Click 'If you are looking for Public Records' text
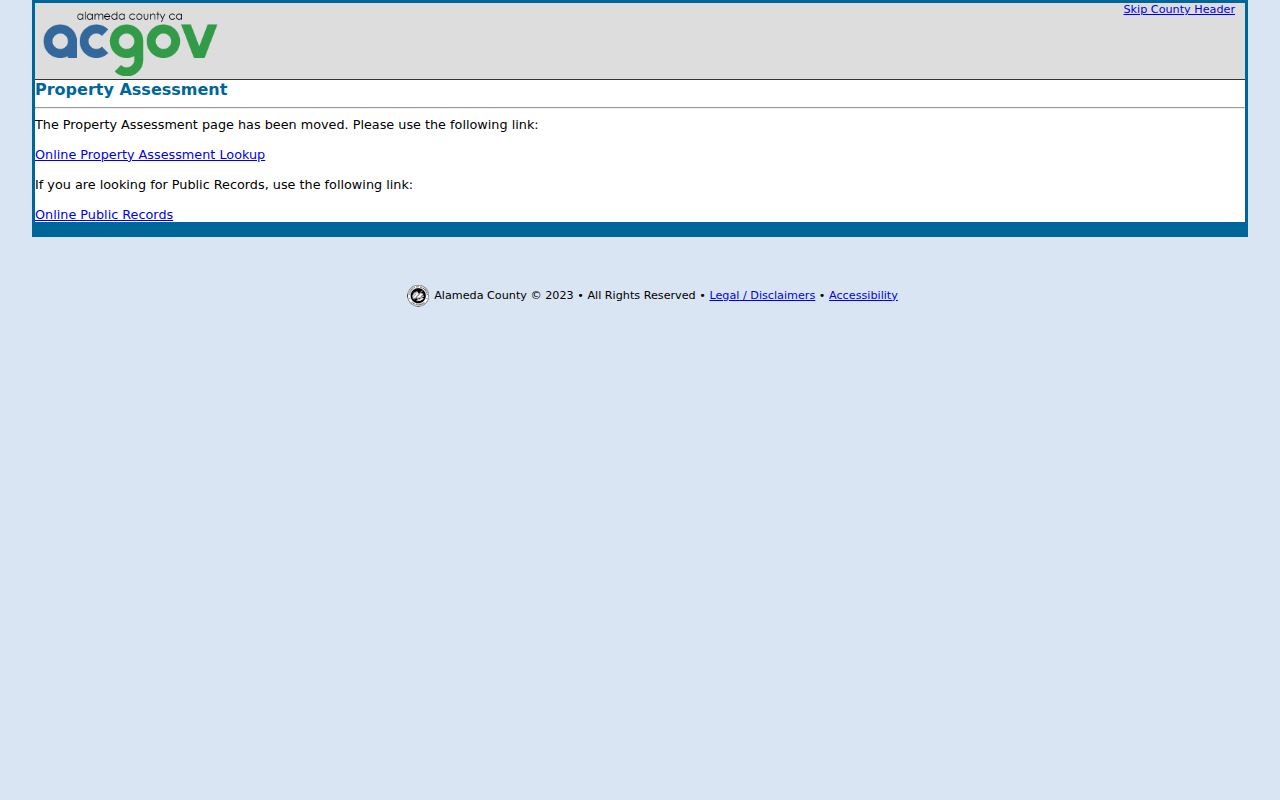This screenshot has height=800, width=1280. coord(224,185)
